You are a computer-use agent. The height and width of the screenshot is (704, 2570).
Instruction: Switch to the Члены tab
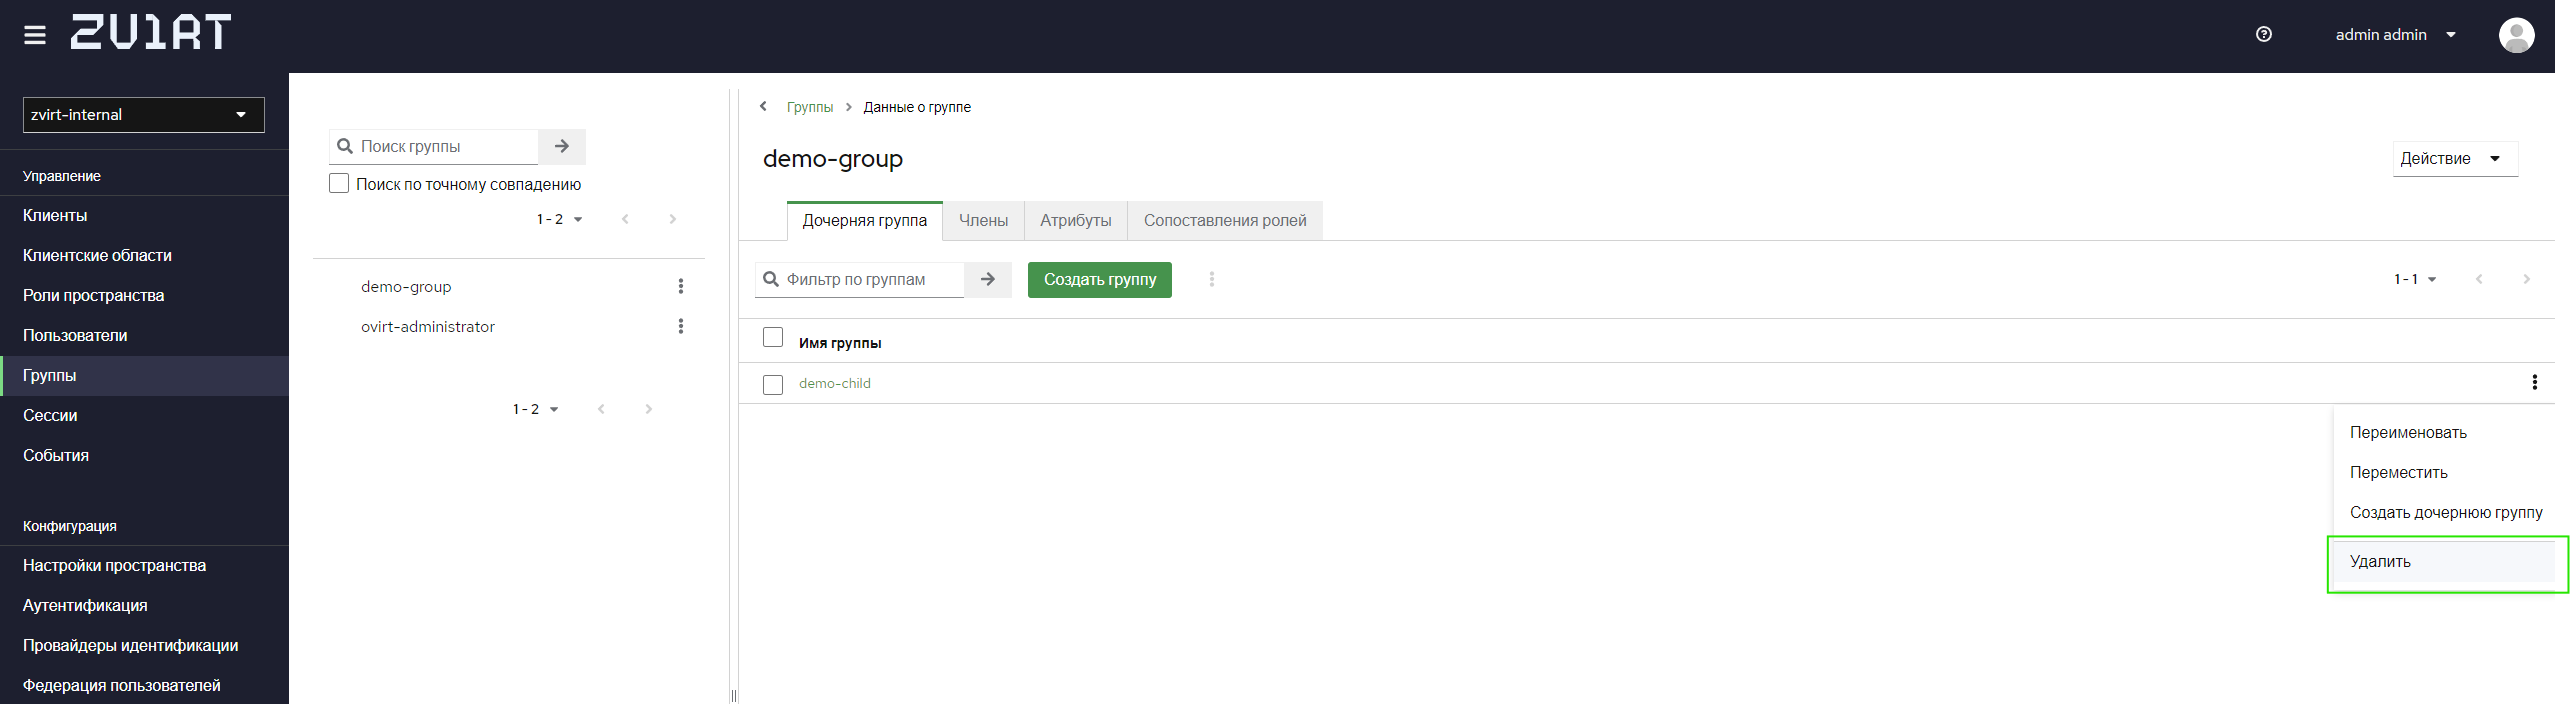pyautogui.click(x=983, y=220)
